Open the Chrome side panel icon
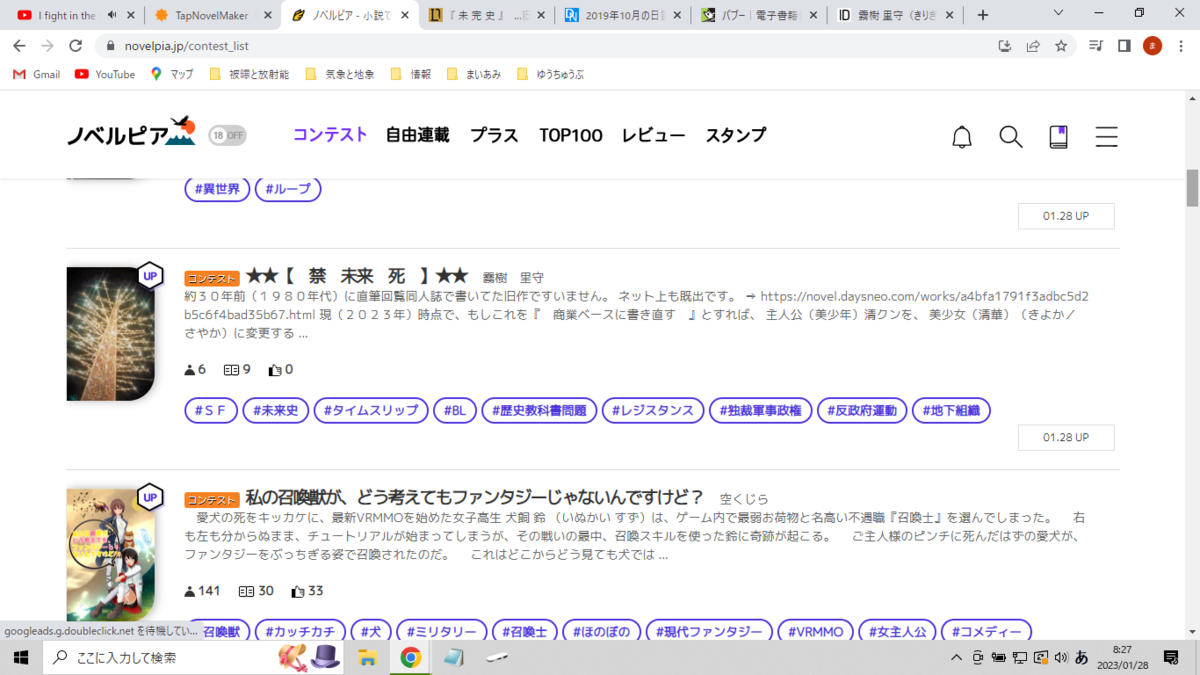 point(1124,46)
